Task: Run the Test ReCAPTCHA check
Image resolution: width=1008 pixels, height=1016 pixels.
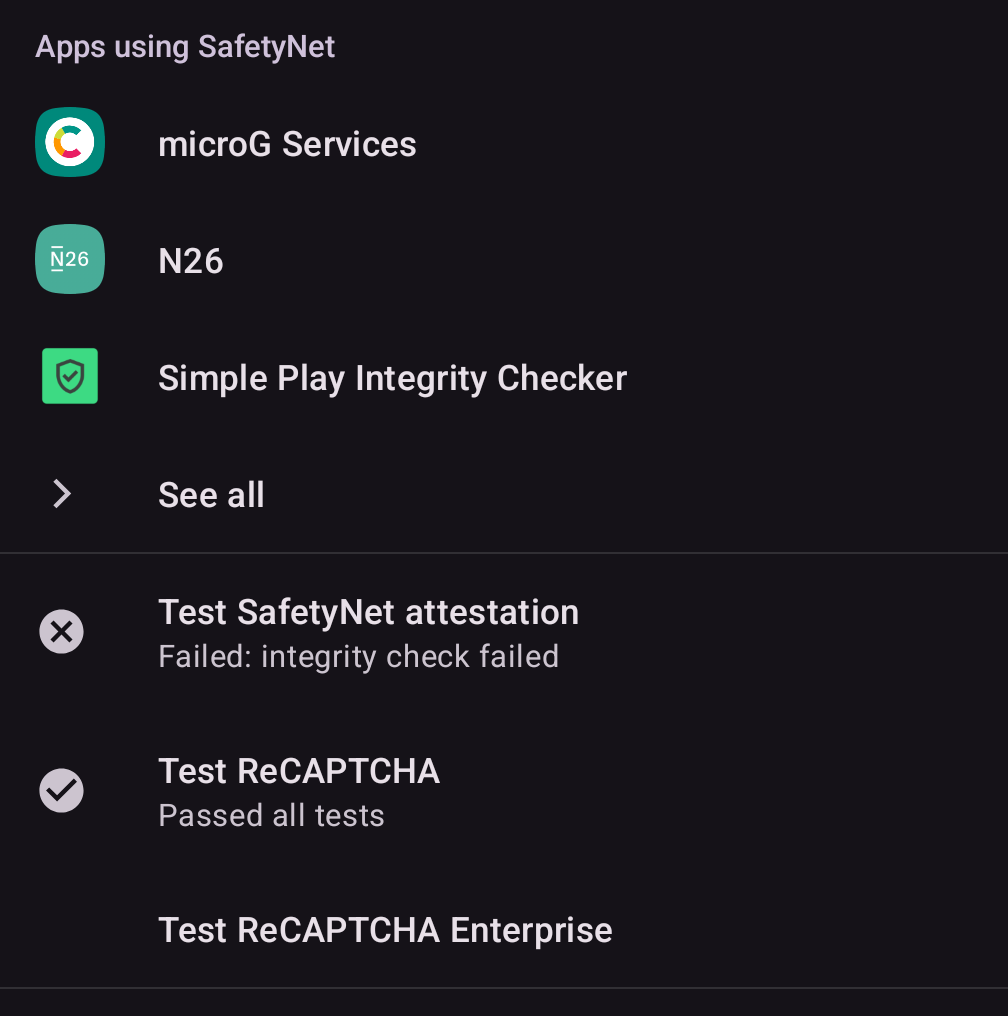Action: 299,772
